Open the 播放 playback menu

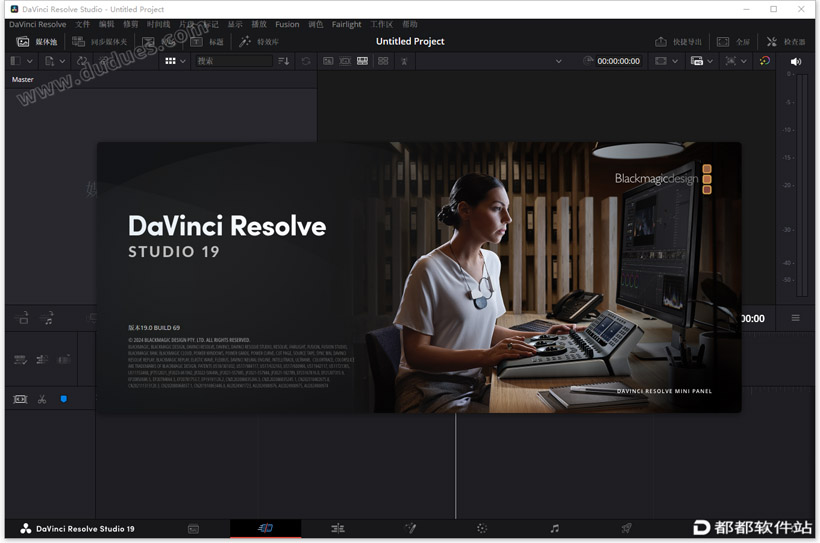pos(259,24)
